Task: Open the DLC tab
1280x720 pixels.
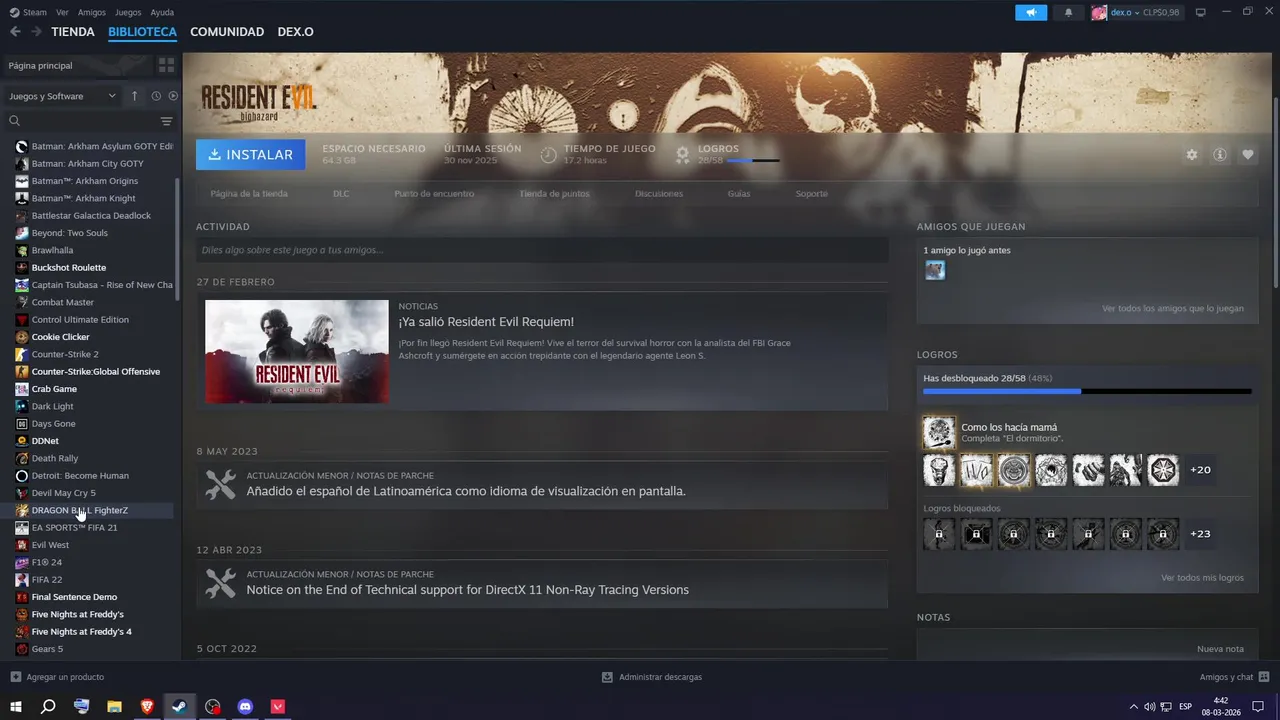Action: [341, 194]
